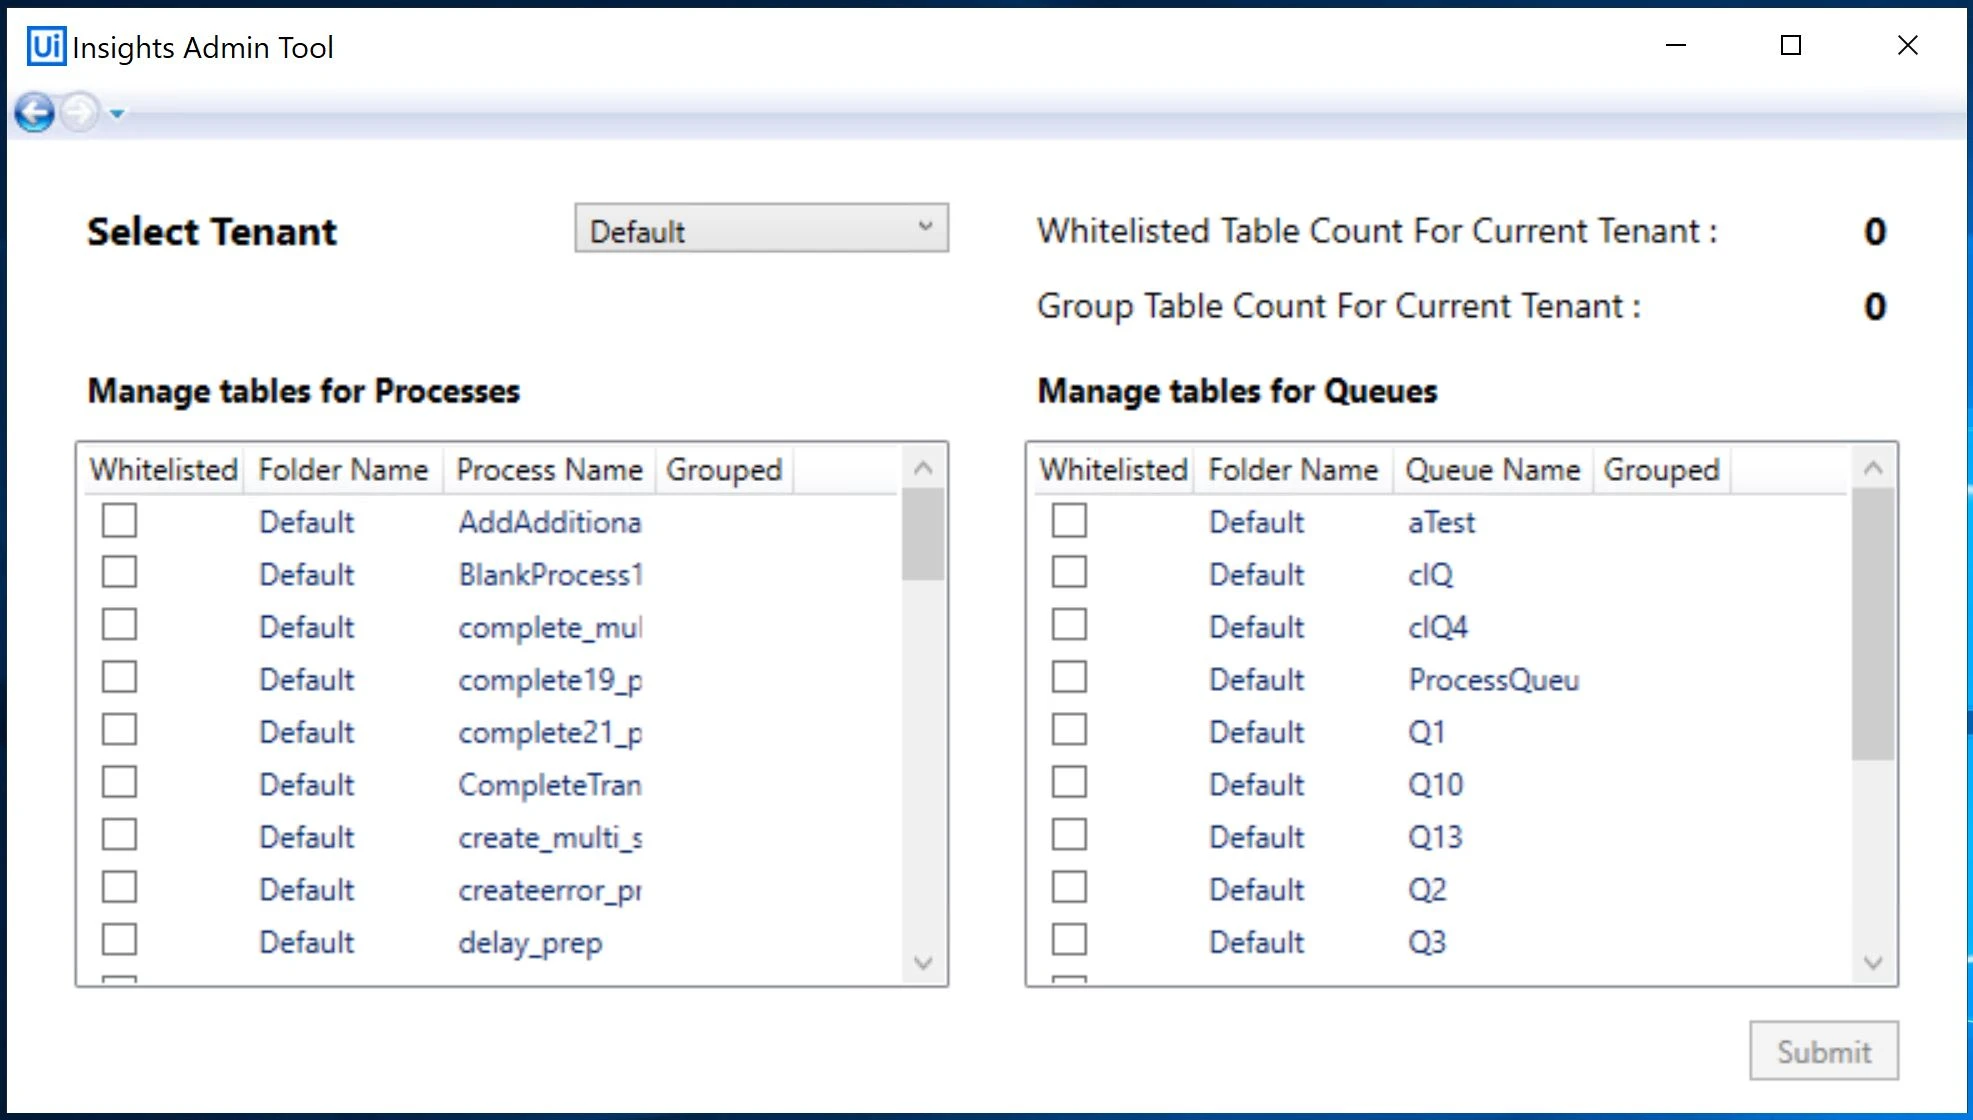Open the Select Tenant dropdown showing Default
Screen dimensions: 1973x1120
(x=761, y=229)
